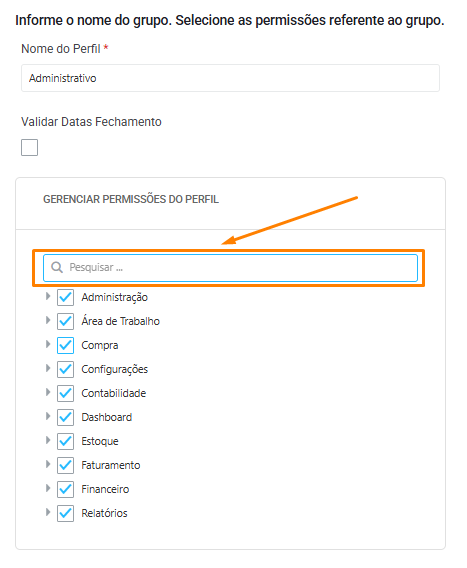Select the Dashboard tree label
The height and width of the screenshot is (568, 467).
(x=107, y=417)
